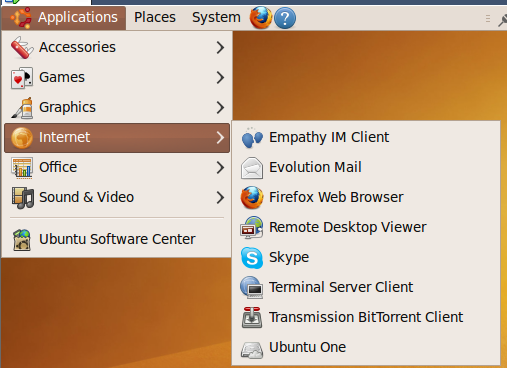
Task: Click the Firefox Web Browser submenu icon
Action: [252, 198]
